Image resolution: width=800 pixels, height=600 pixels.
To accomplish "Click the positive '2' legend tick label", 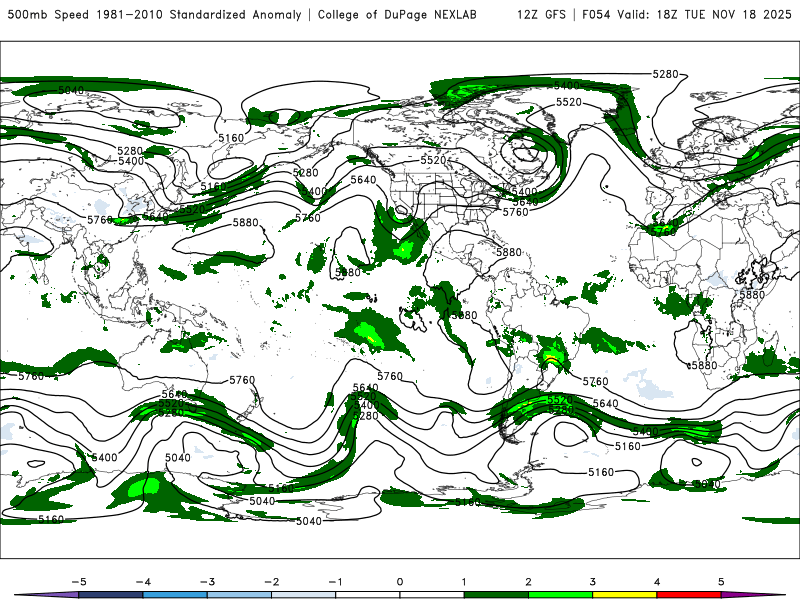I will coord(528,582).
